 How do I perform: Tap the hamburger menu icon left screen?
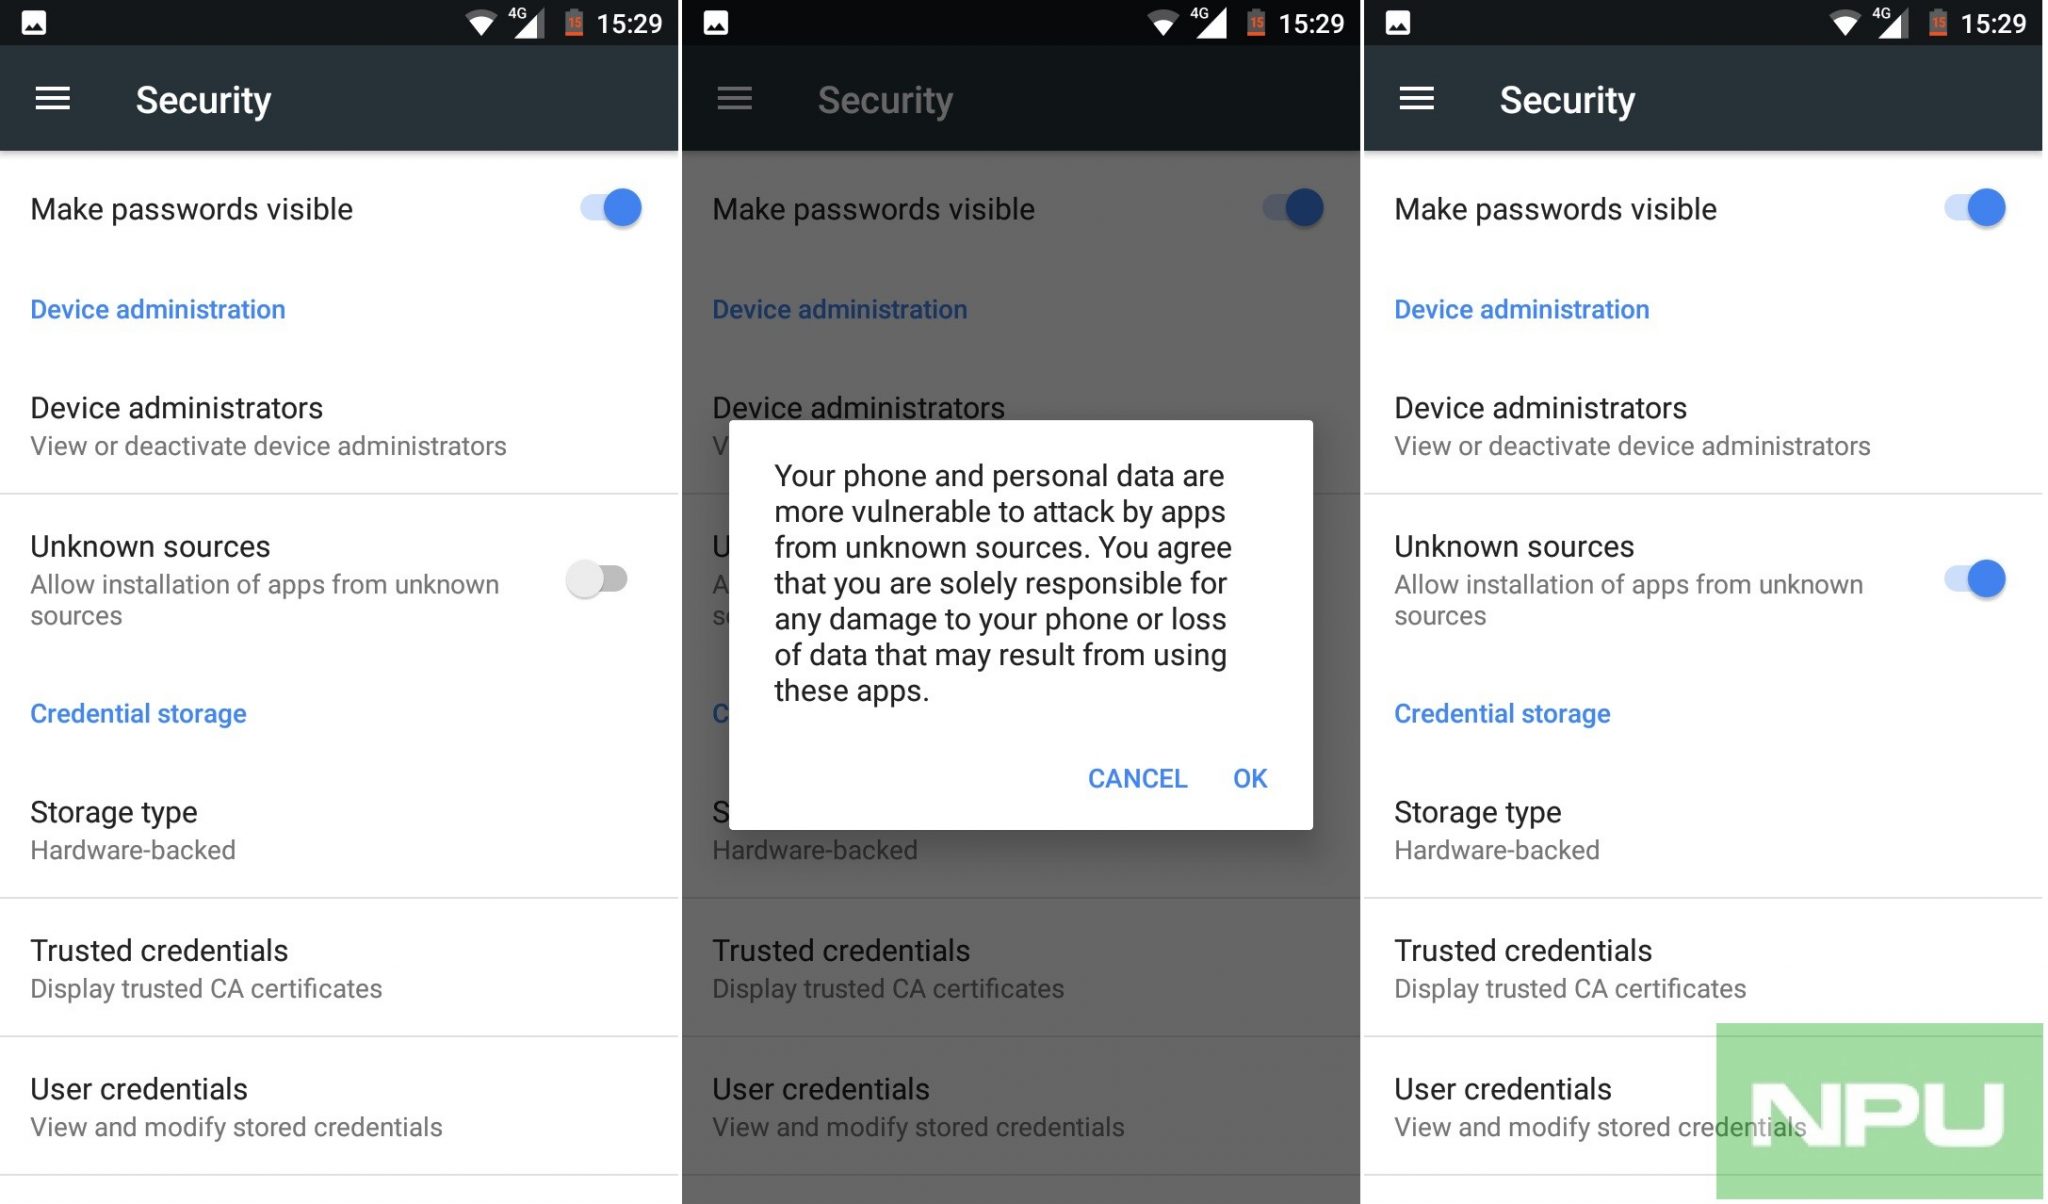pos(52,97)
